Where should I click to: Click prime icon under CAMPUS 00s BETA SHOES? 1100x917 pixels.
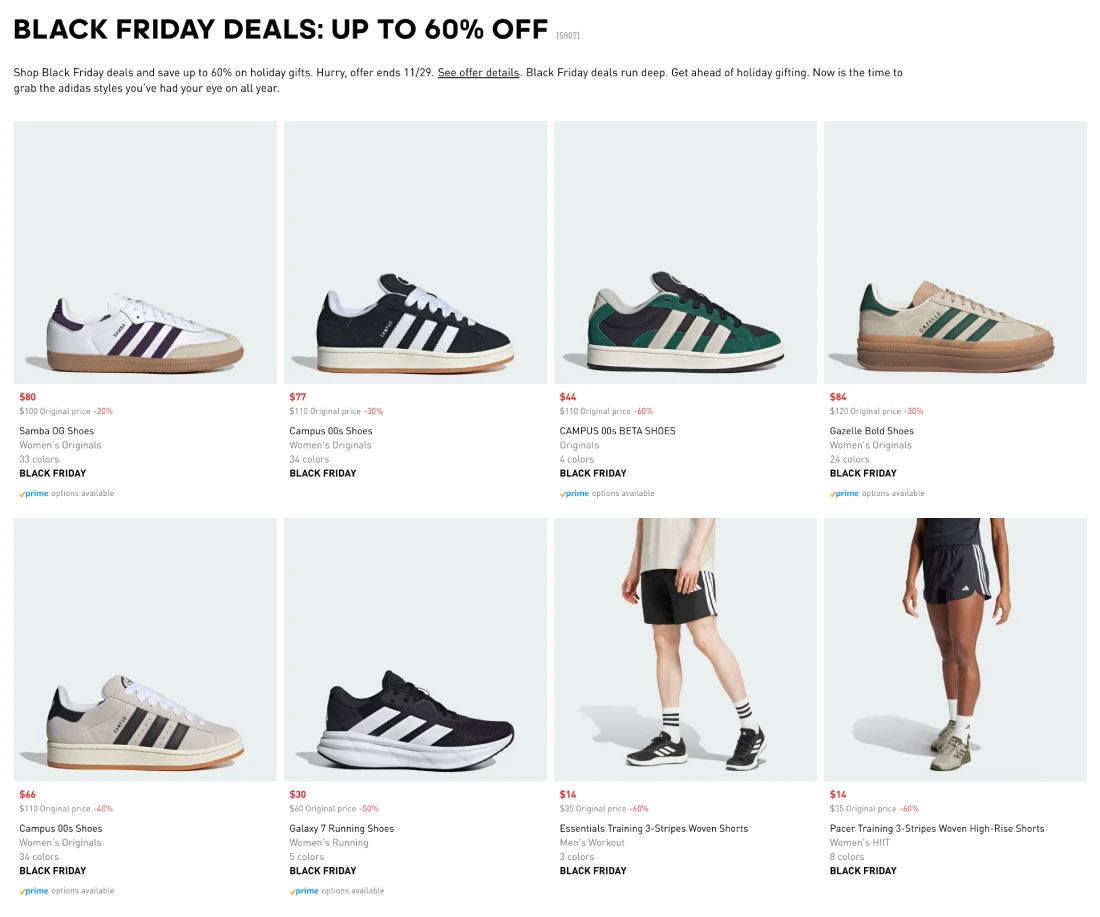point(574,493)
